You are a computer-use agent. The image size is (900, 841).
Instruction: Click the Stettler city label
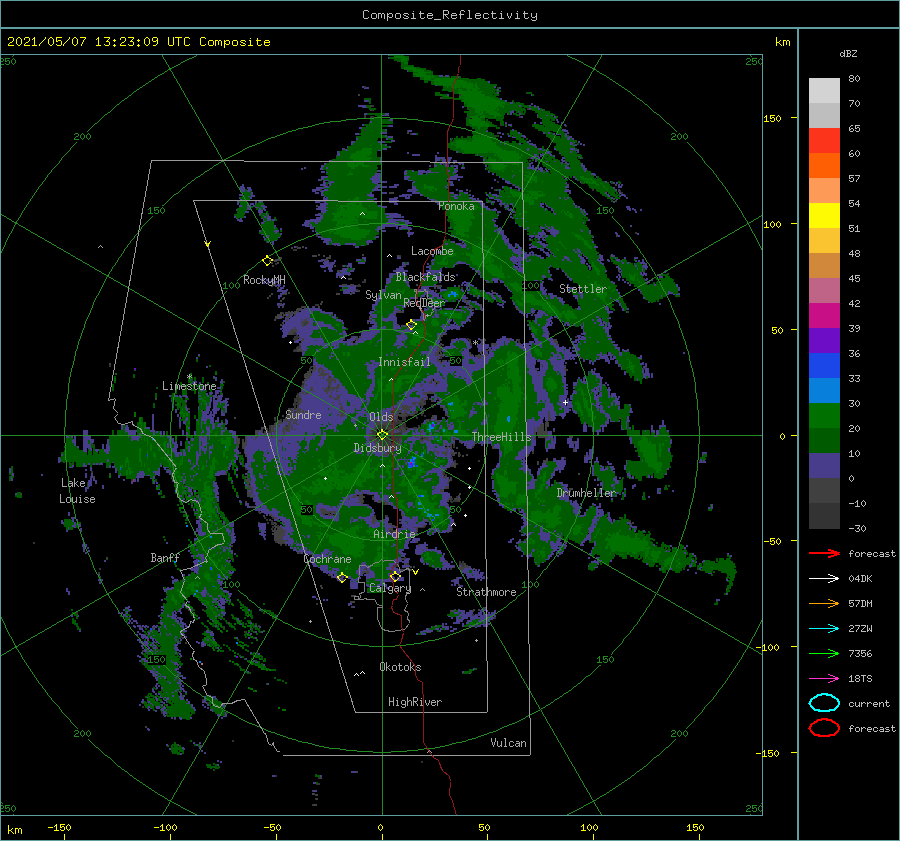tap(583, 289)
